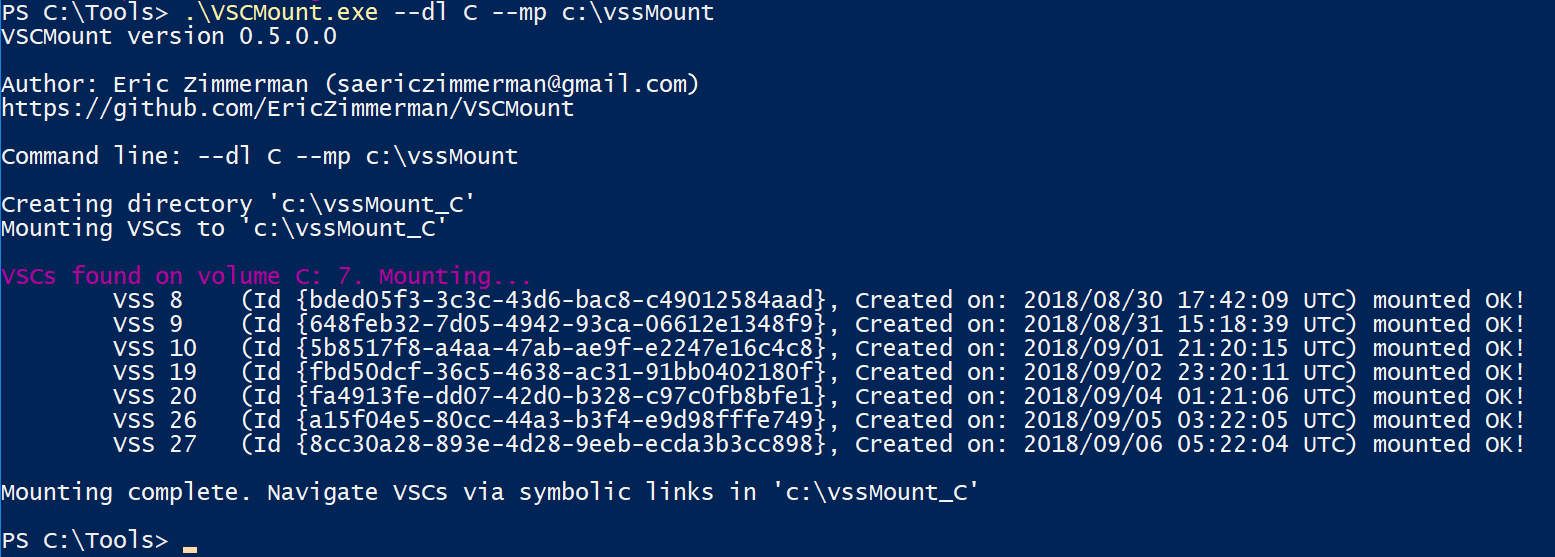
Task: Click the VSS 10 mounted OK status
Action: [x=1449, y=348]
